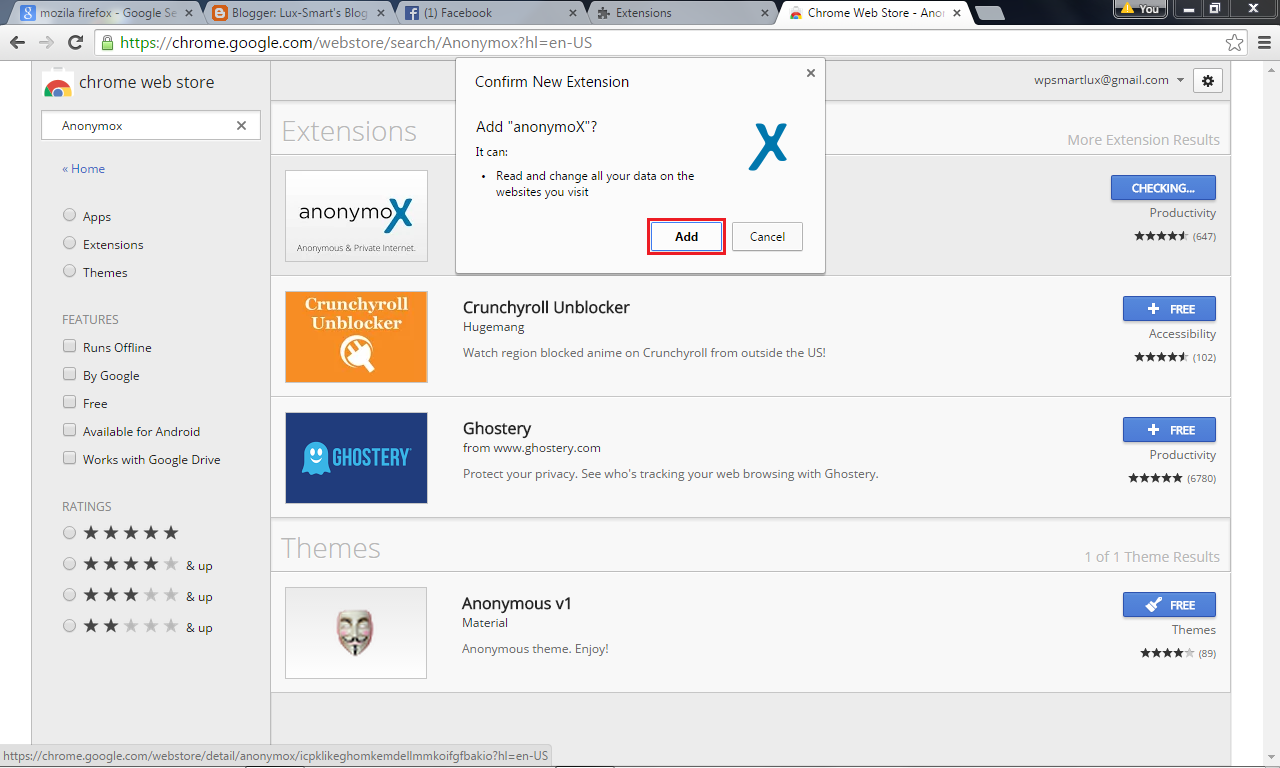Click the CHECKING... button for anonymoX
This screenshot has height=768, width=1280.
(1163, 188)
